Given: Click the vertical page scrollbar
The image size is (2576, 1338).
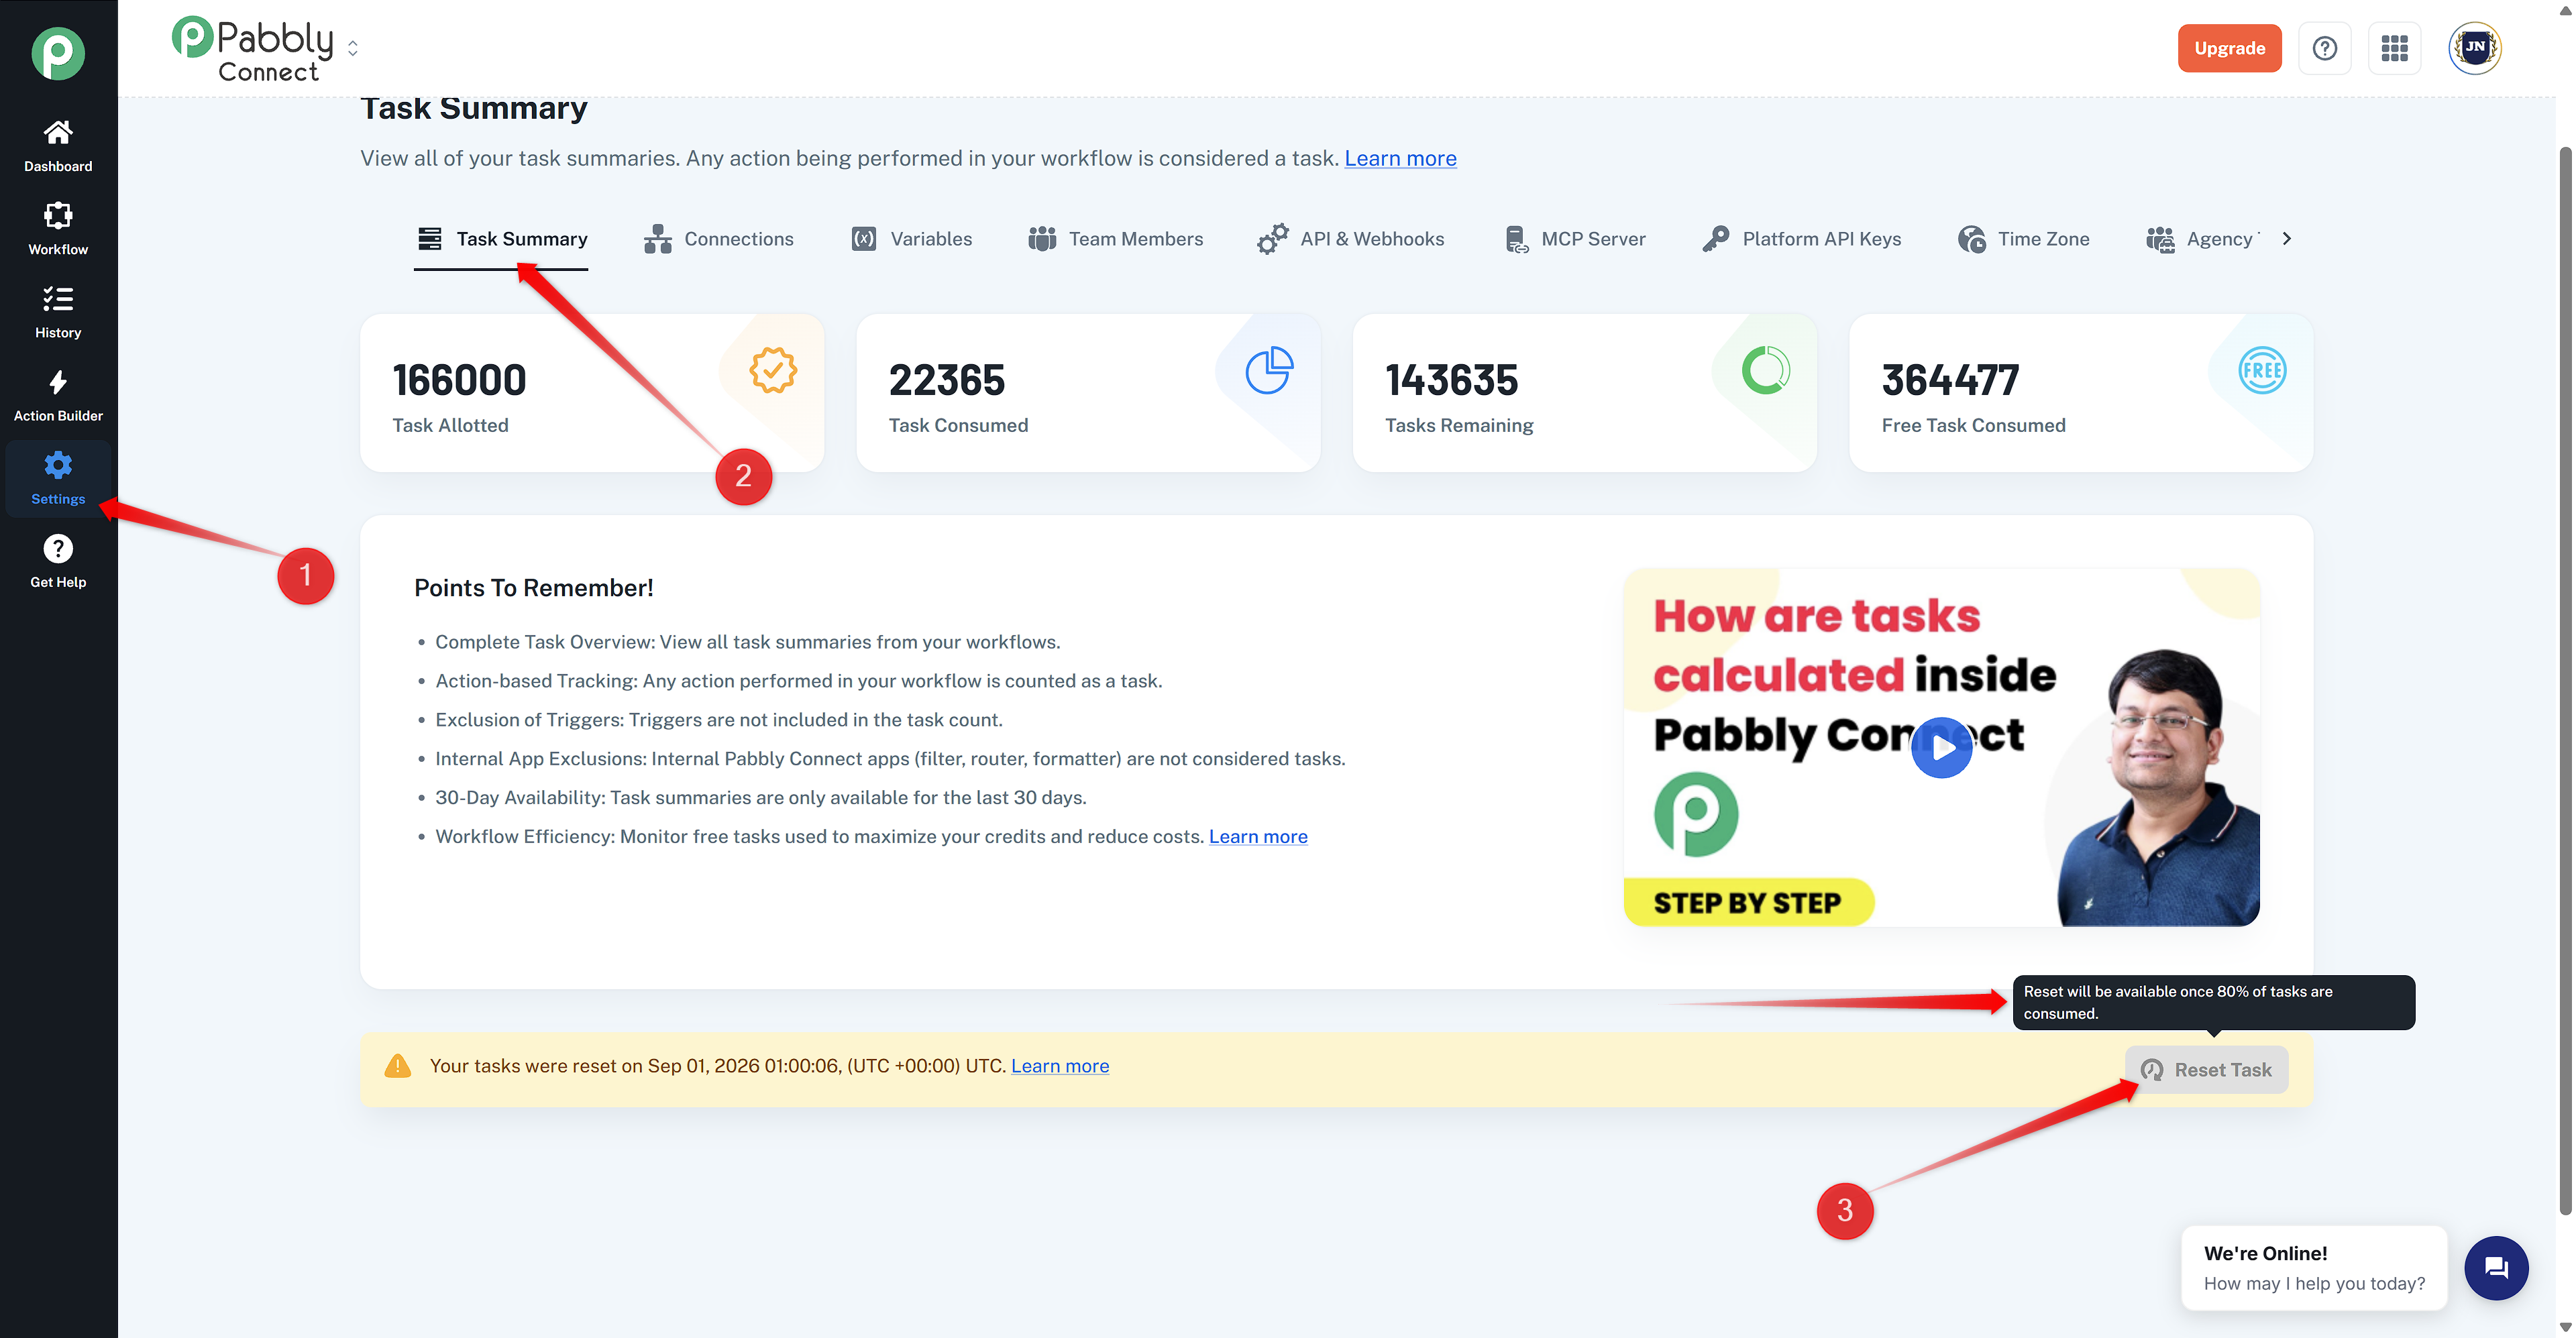Looking at the screenshot, I should [2565, 680].
